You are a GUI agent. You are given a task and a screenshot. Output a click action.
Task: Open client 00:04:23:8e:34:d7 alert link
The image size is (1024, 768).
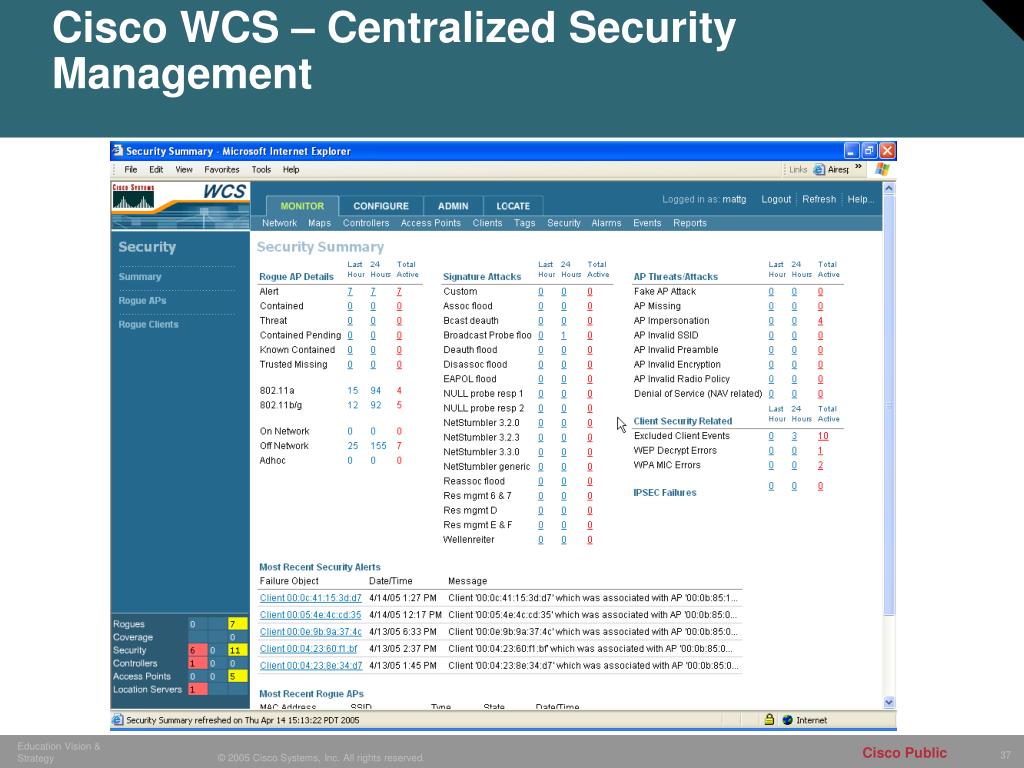310,665
